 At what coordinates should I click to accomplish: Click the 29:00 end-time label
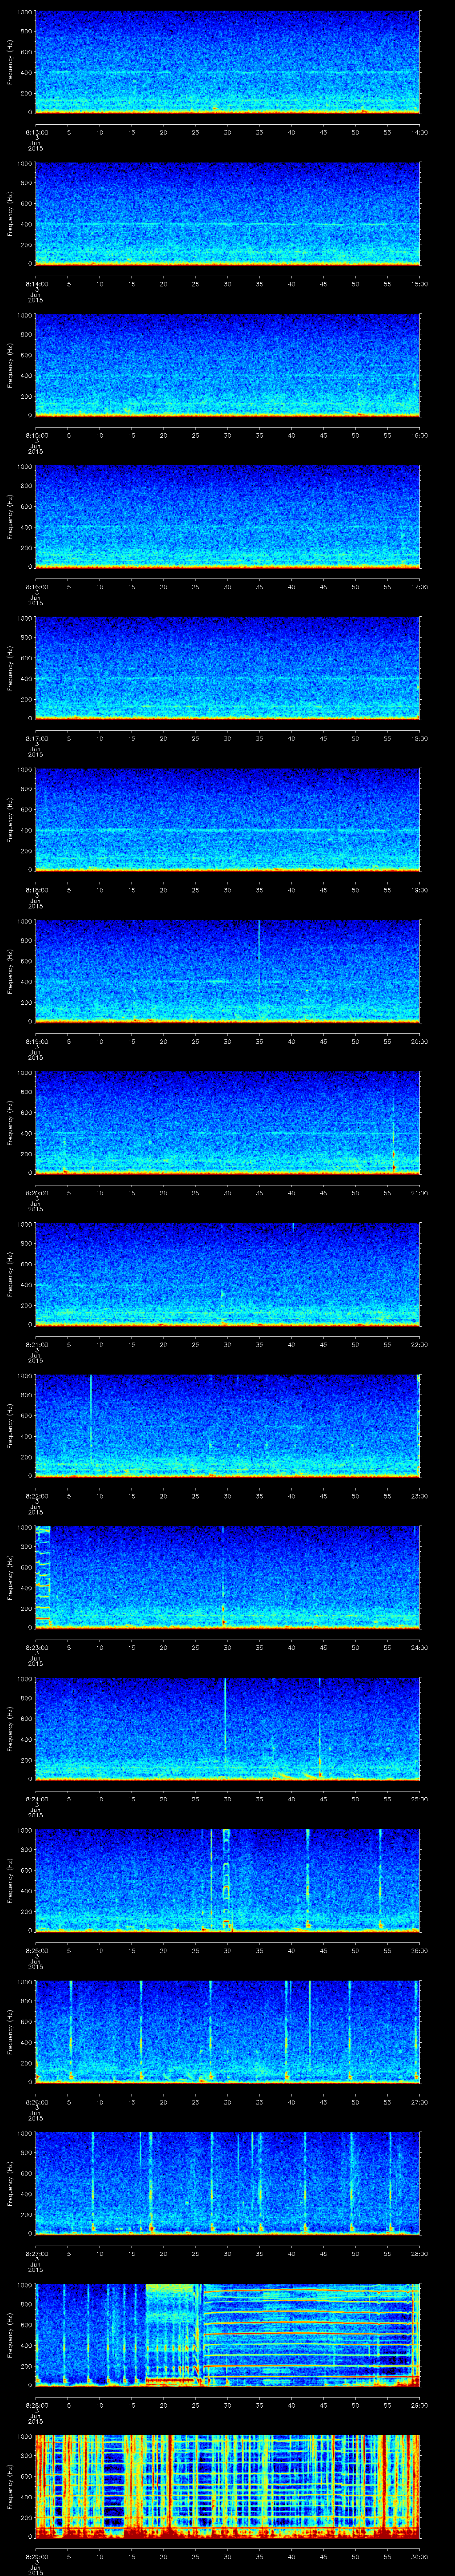[x=419, y=2404]
